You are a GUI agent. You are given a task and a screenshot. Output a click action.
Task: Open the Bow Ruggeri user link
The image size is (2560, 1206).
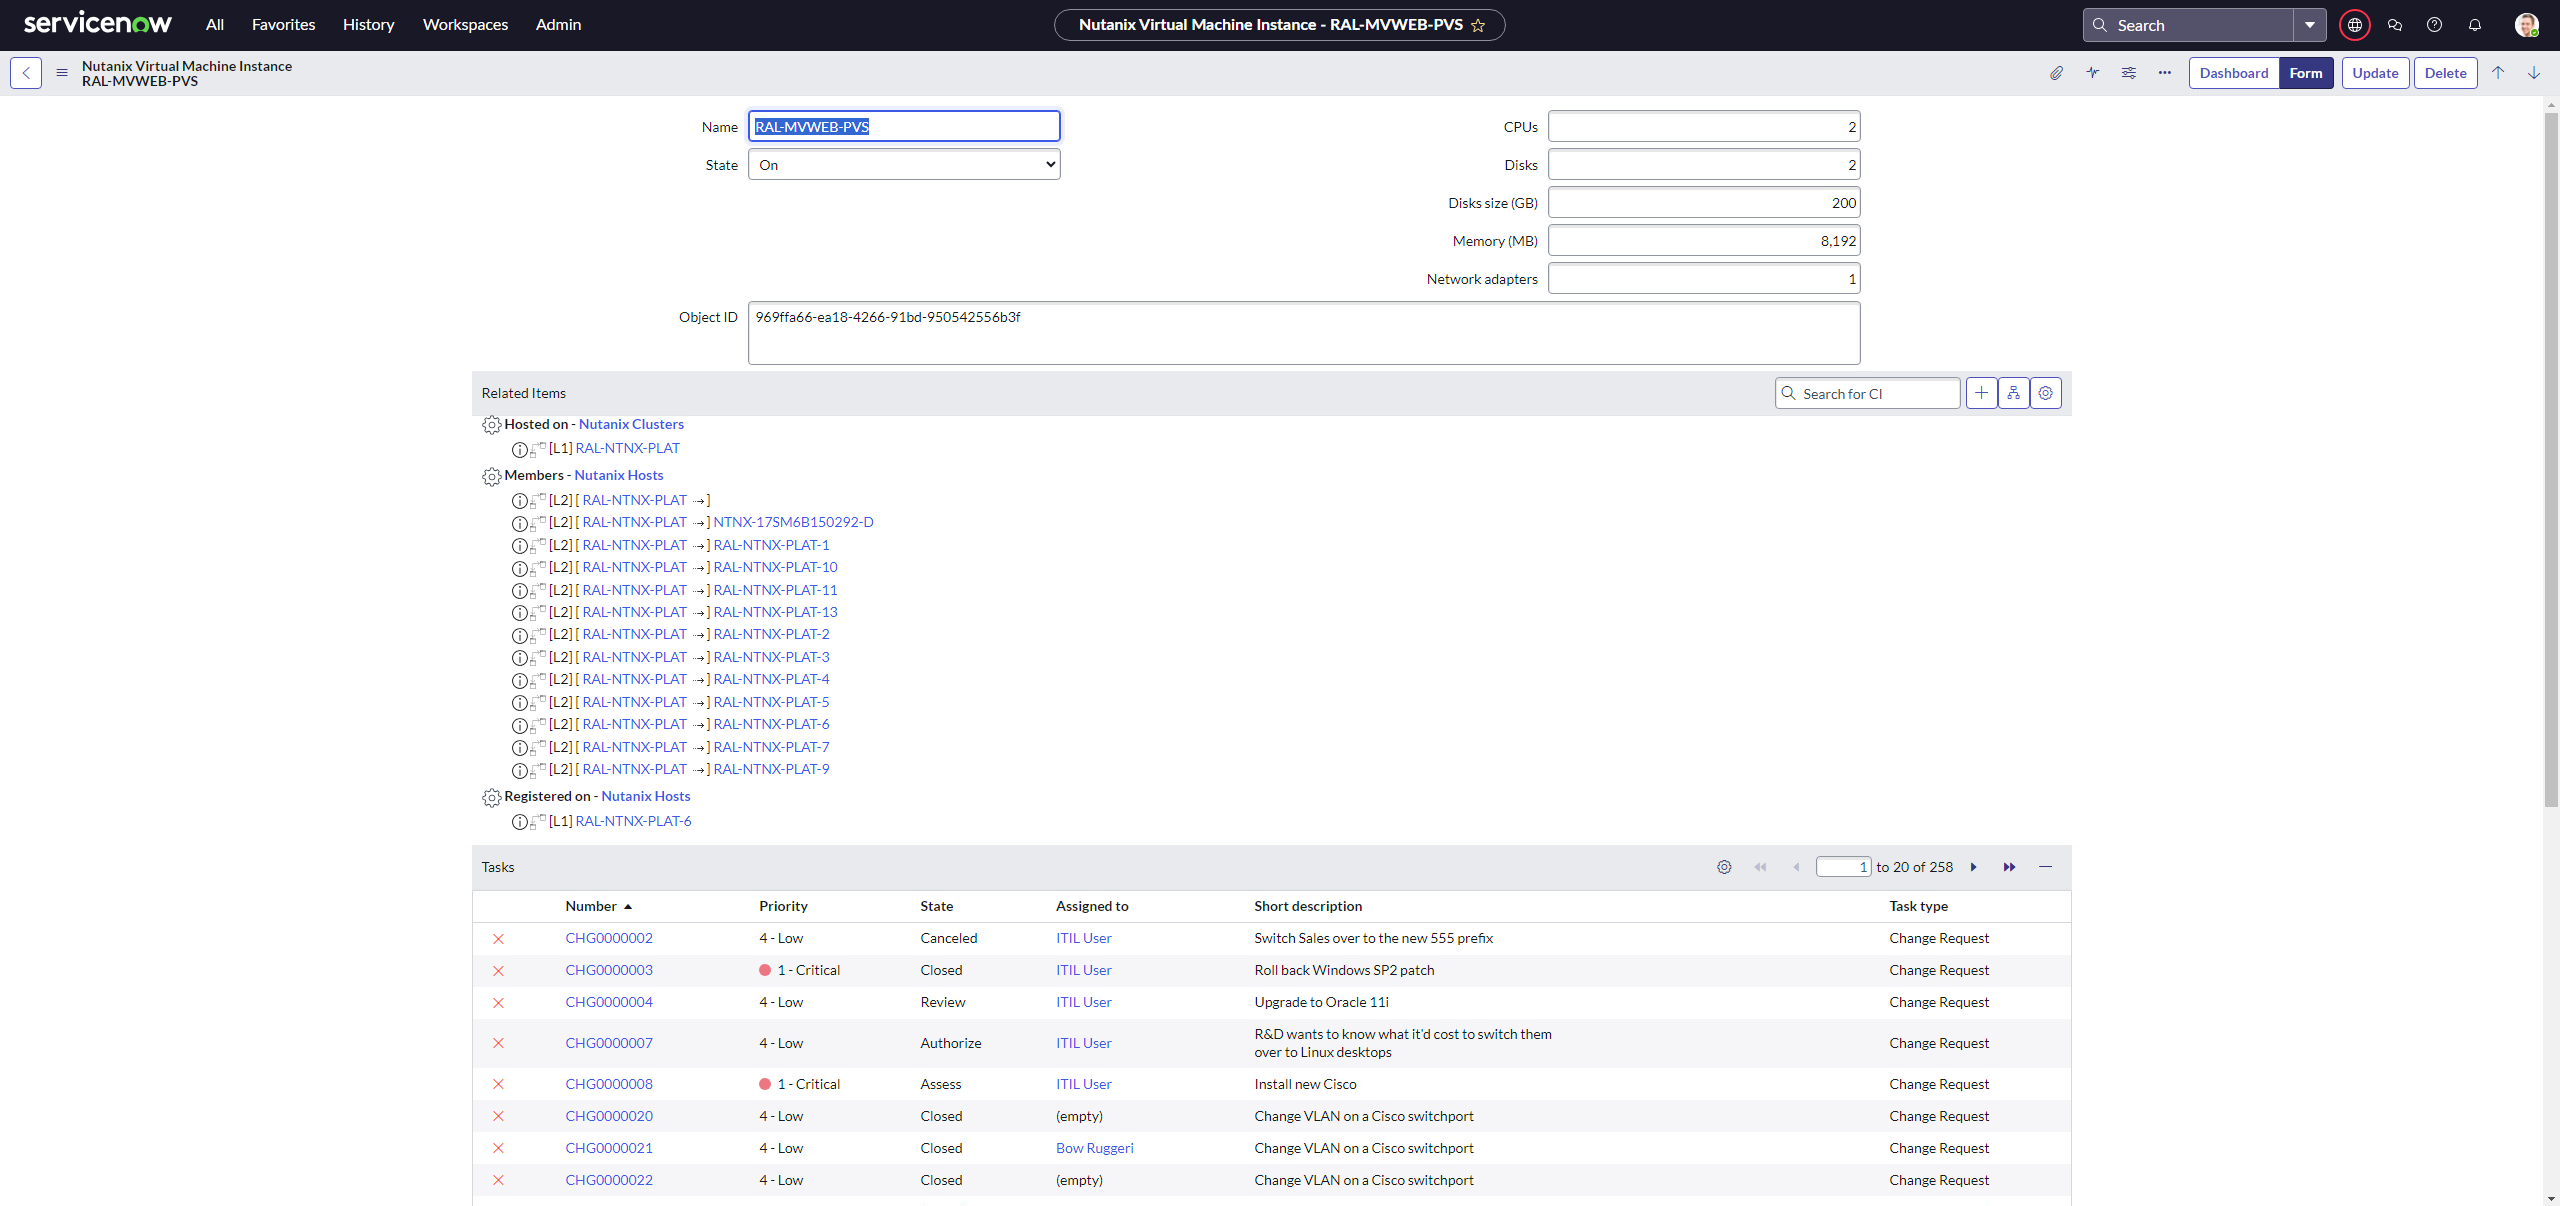pyautogui.click(x=1095, y=1148)
